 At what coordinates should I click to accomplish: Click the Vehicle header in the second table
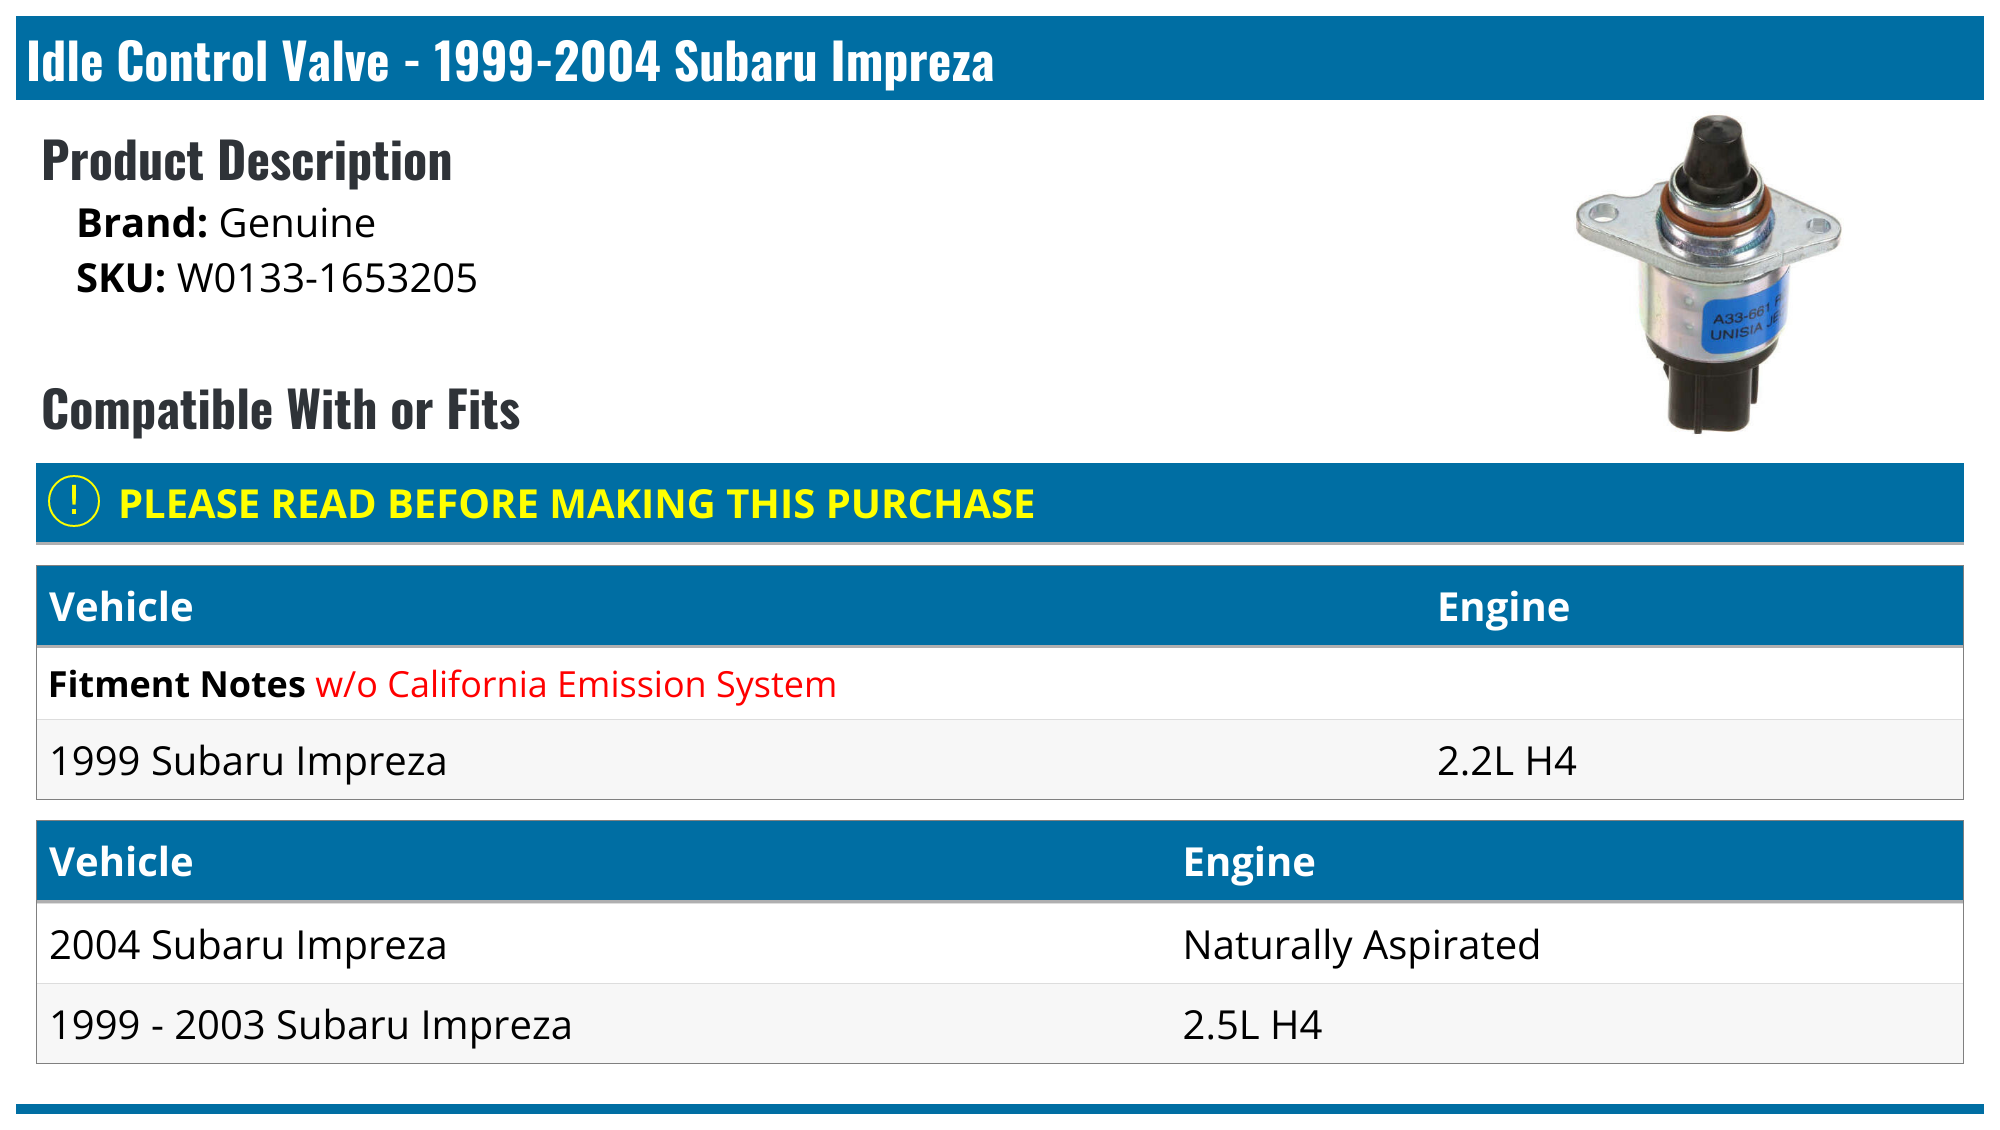(121, 862)
